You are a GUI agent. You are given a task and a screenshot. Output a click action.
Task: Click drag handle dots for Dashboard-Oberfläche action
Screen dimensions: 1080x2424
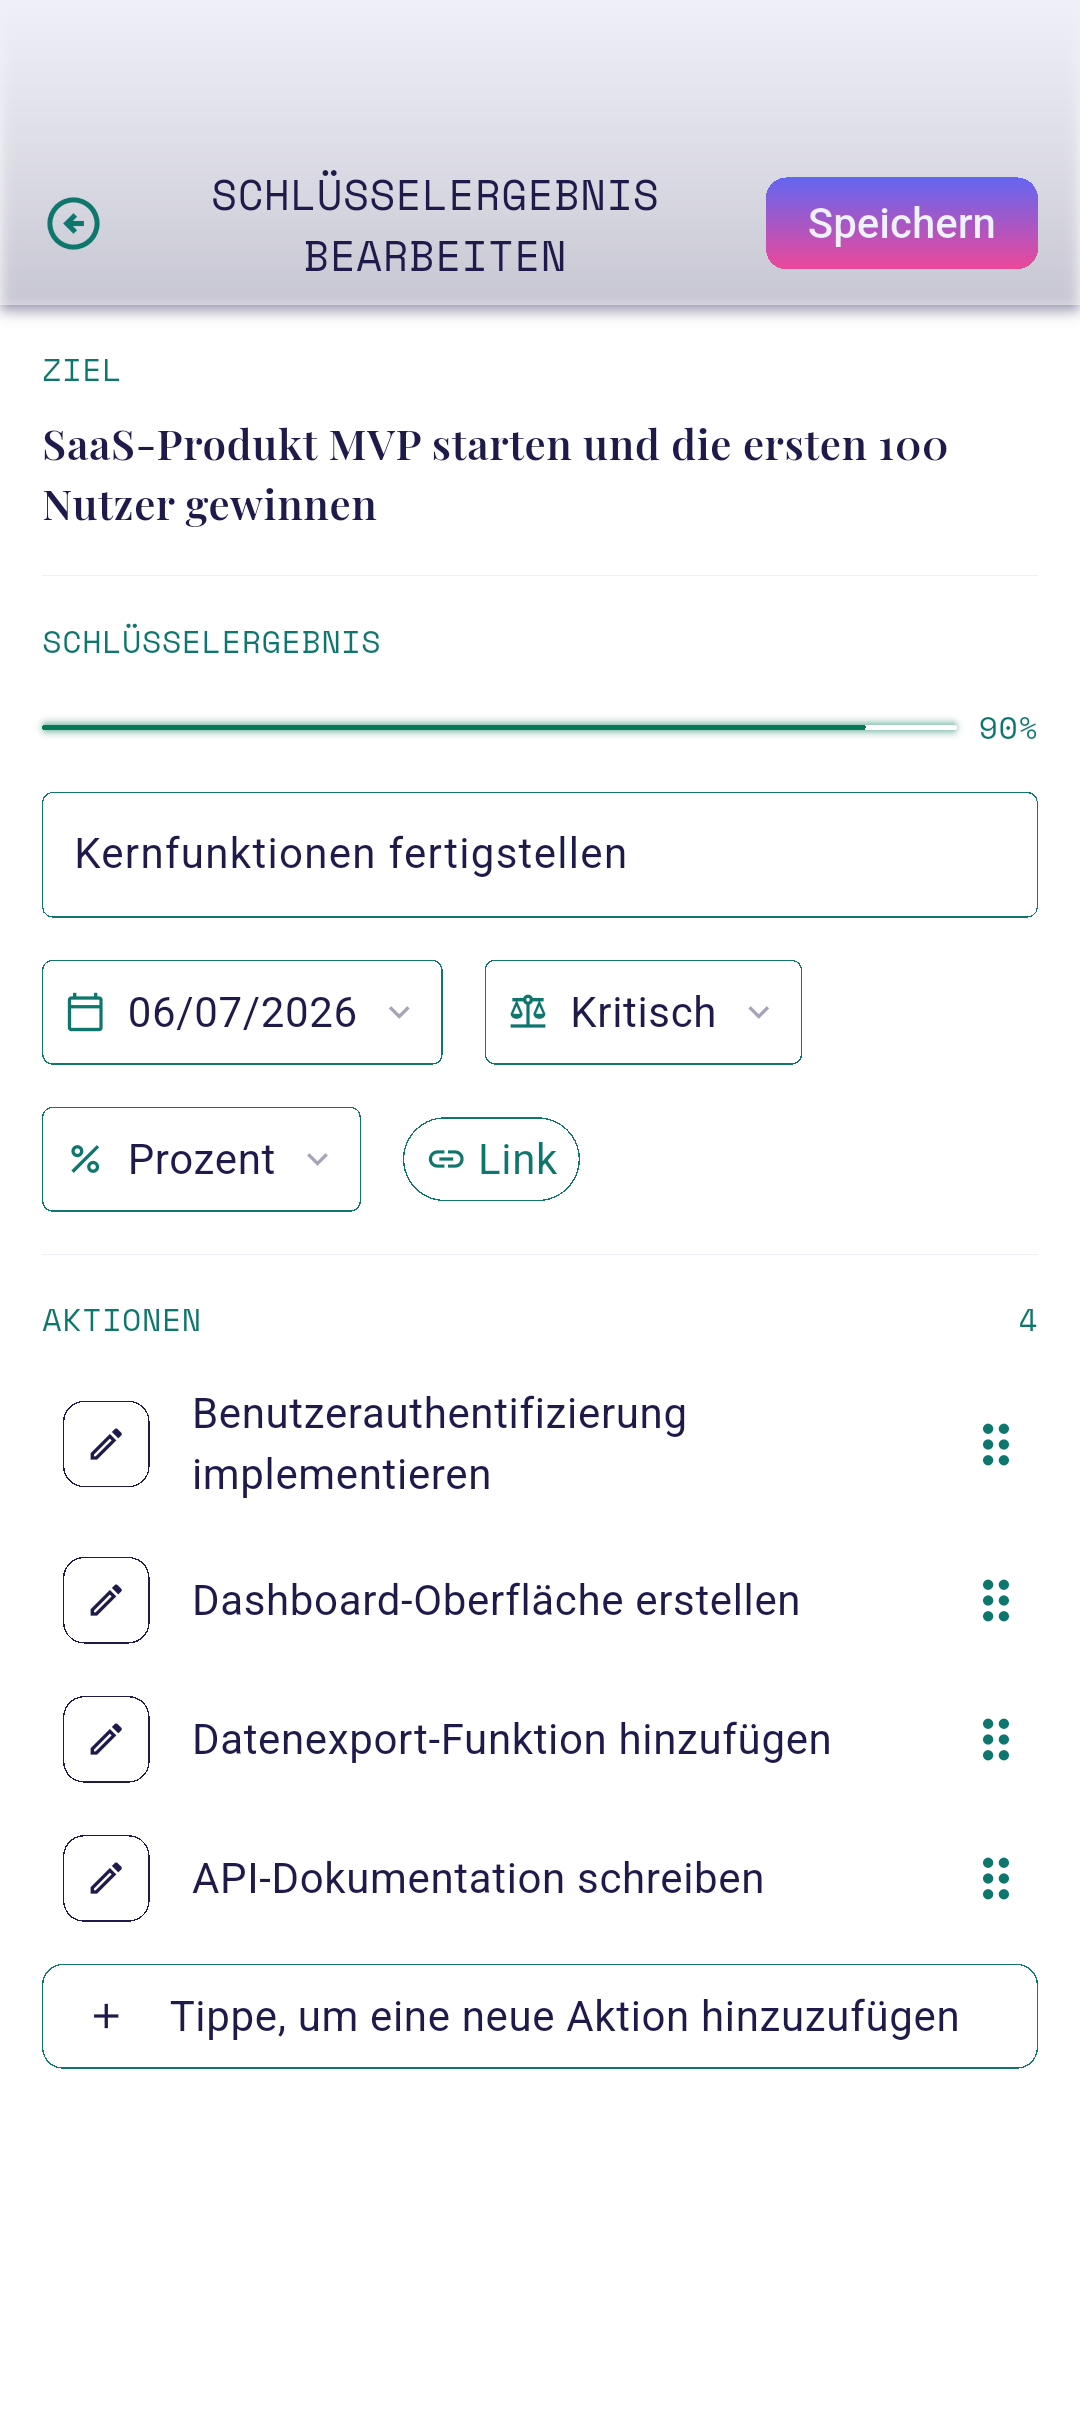pyautogui.click(x=996, y=1600)
